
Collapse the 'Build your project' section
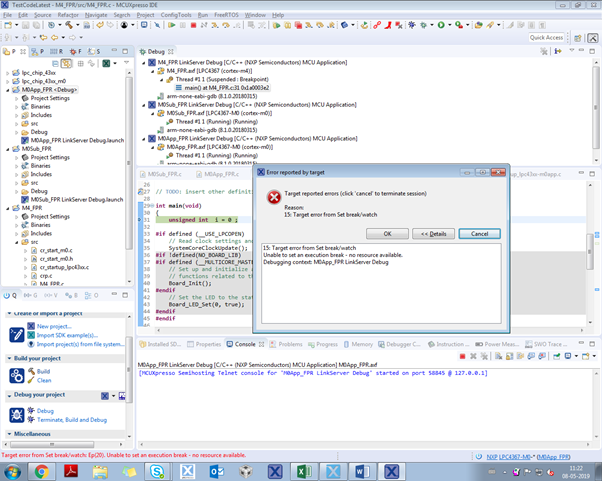pyautogui.click(x=9, y=358)
